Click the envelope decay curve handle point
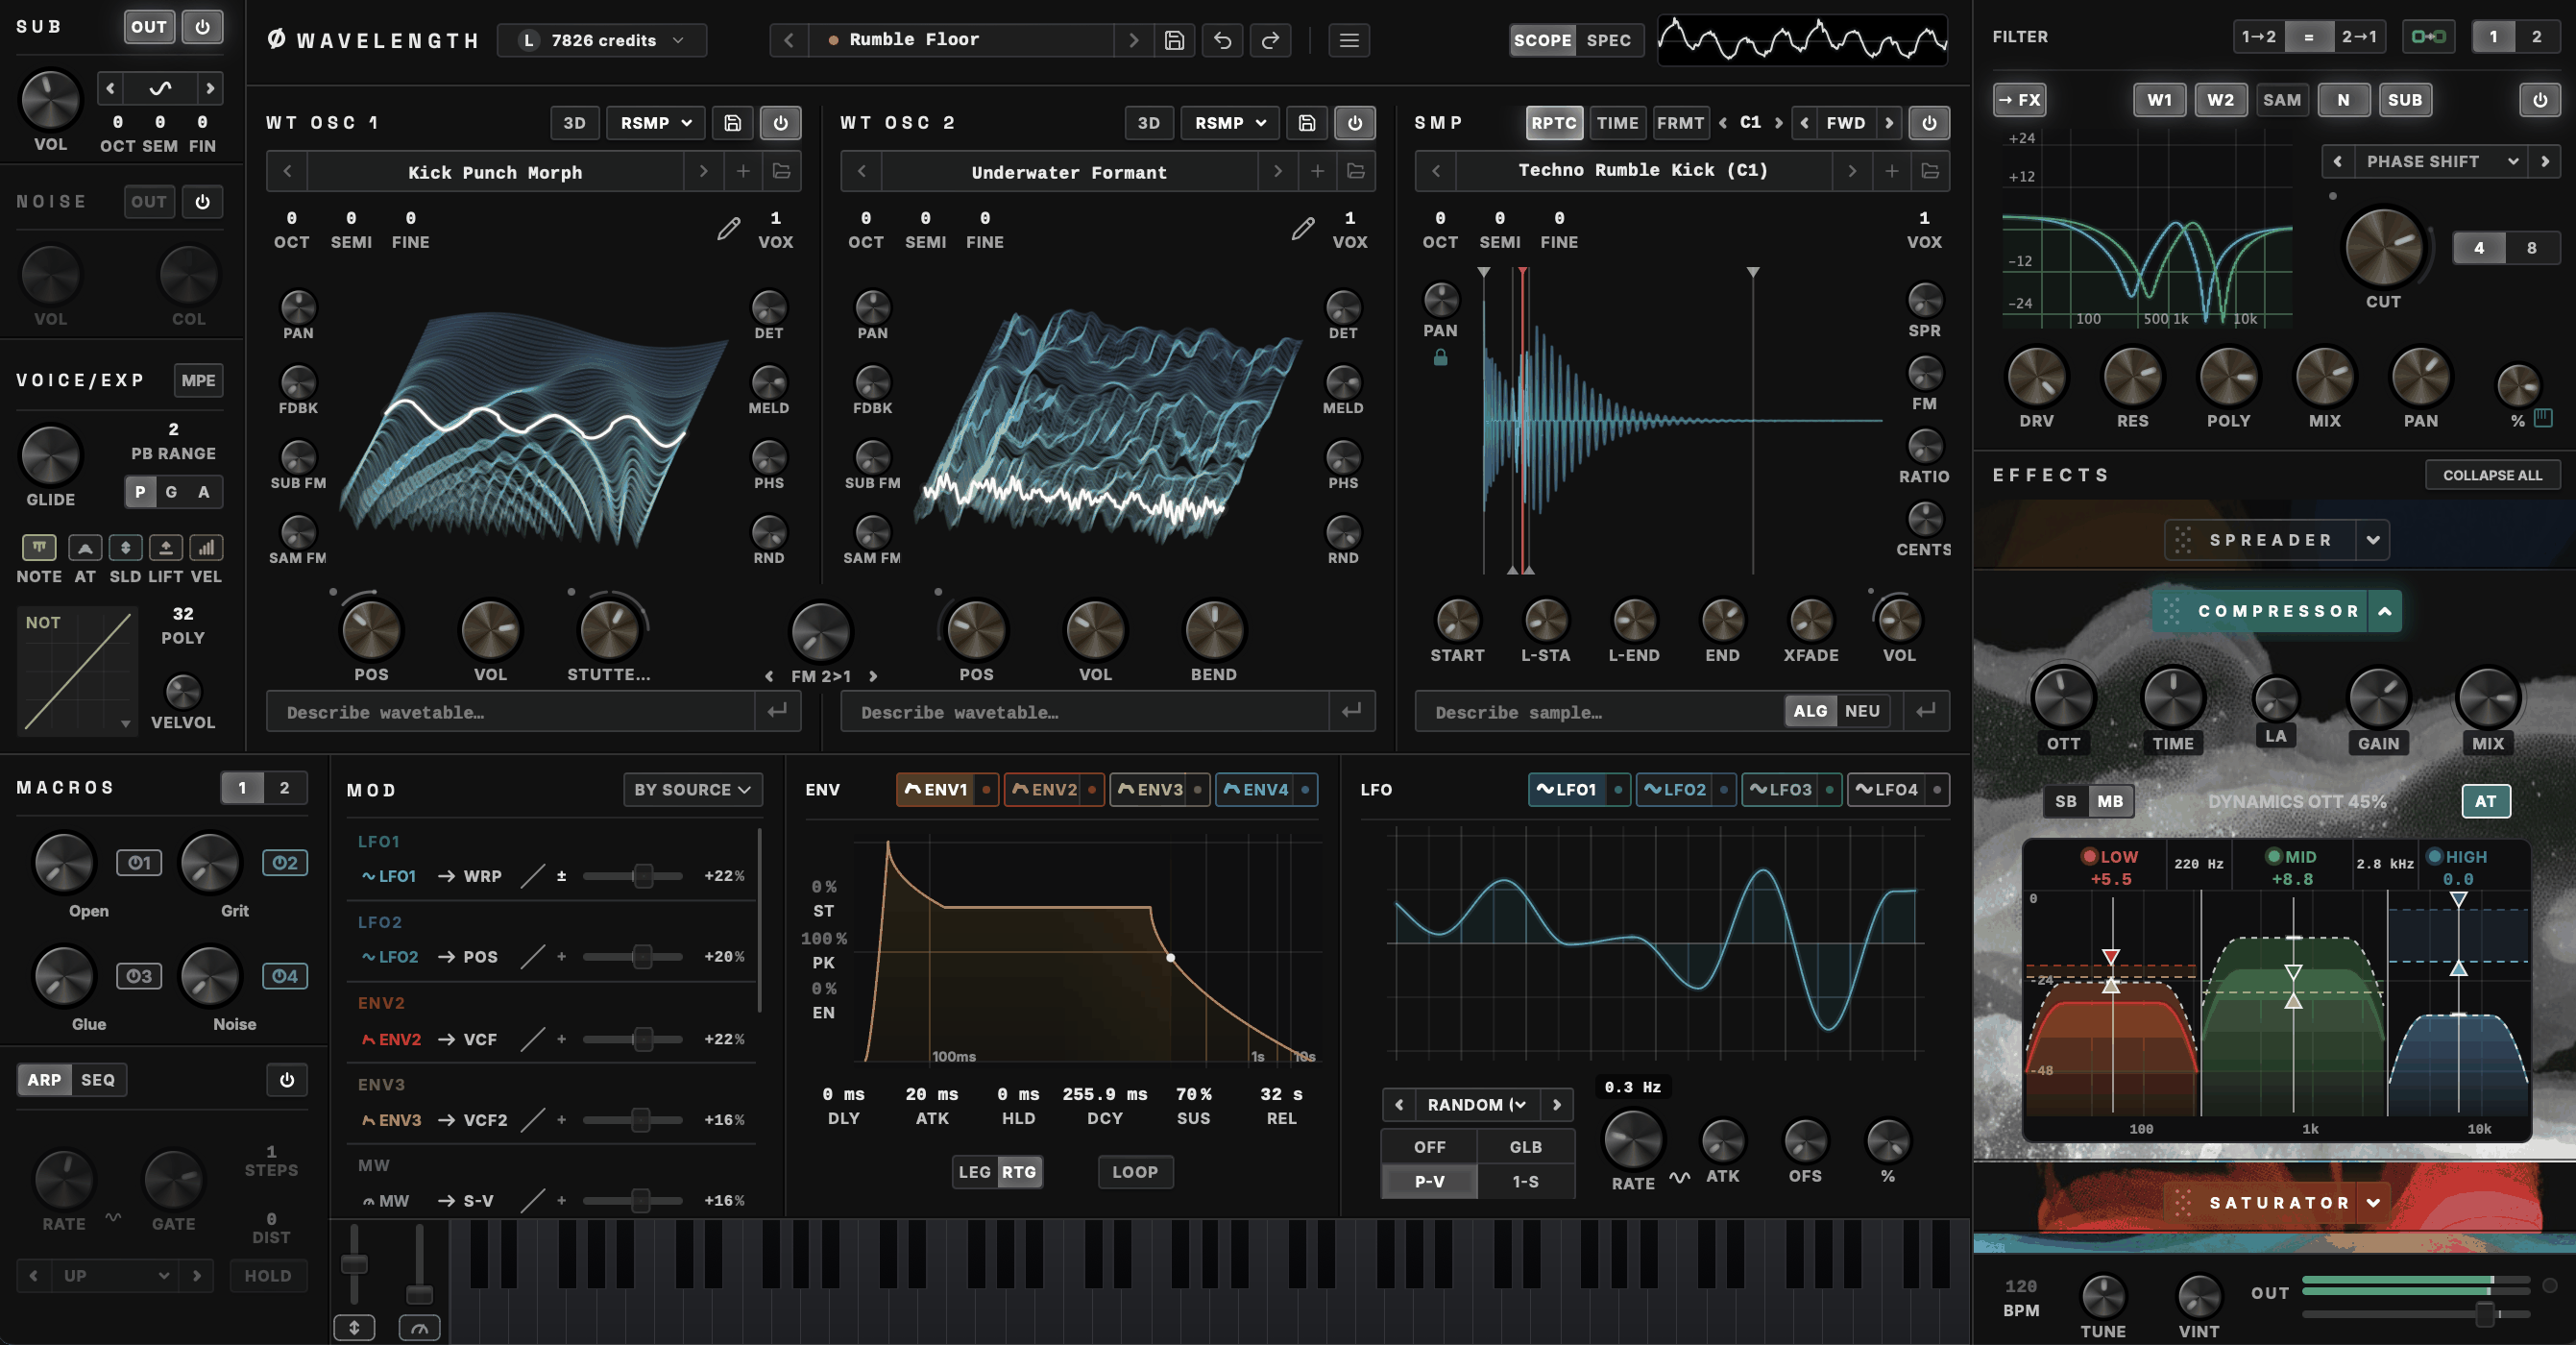The height and width of the screenshot is (1345, 2576). click(x=1170, y=957)
